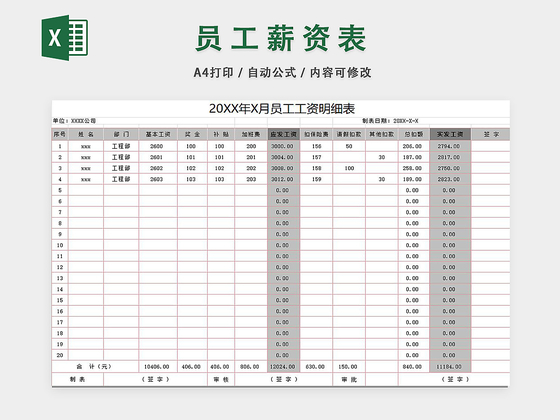This screenshot has width=560, height=420.
Task: Select the sheet title 20XX年X月员工工资明细表
Action: (281, 109)
